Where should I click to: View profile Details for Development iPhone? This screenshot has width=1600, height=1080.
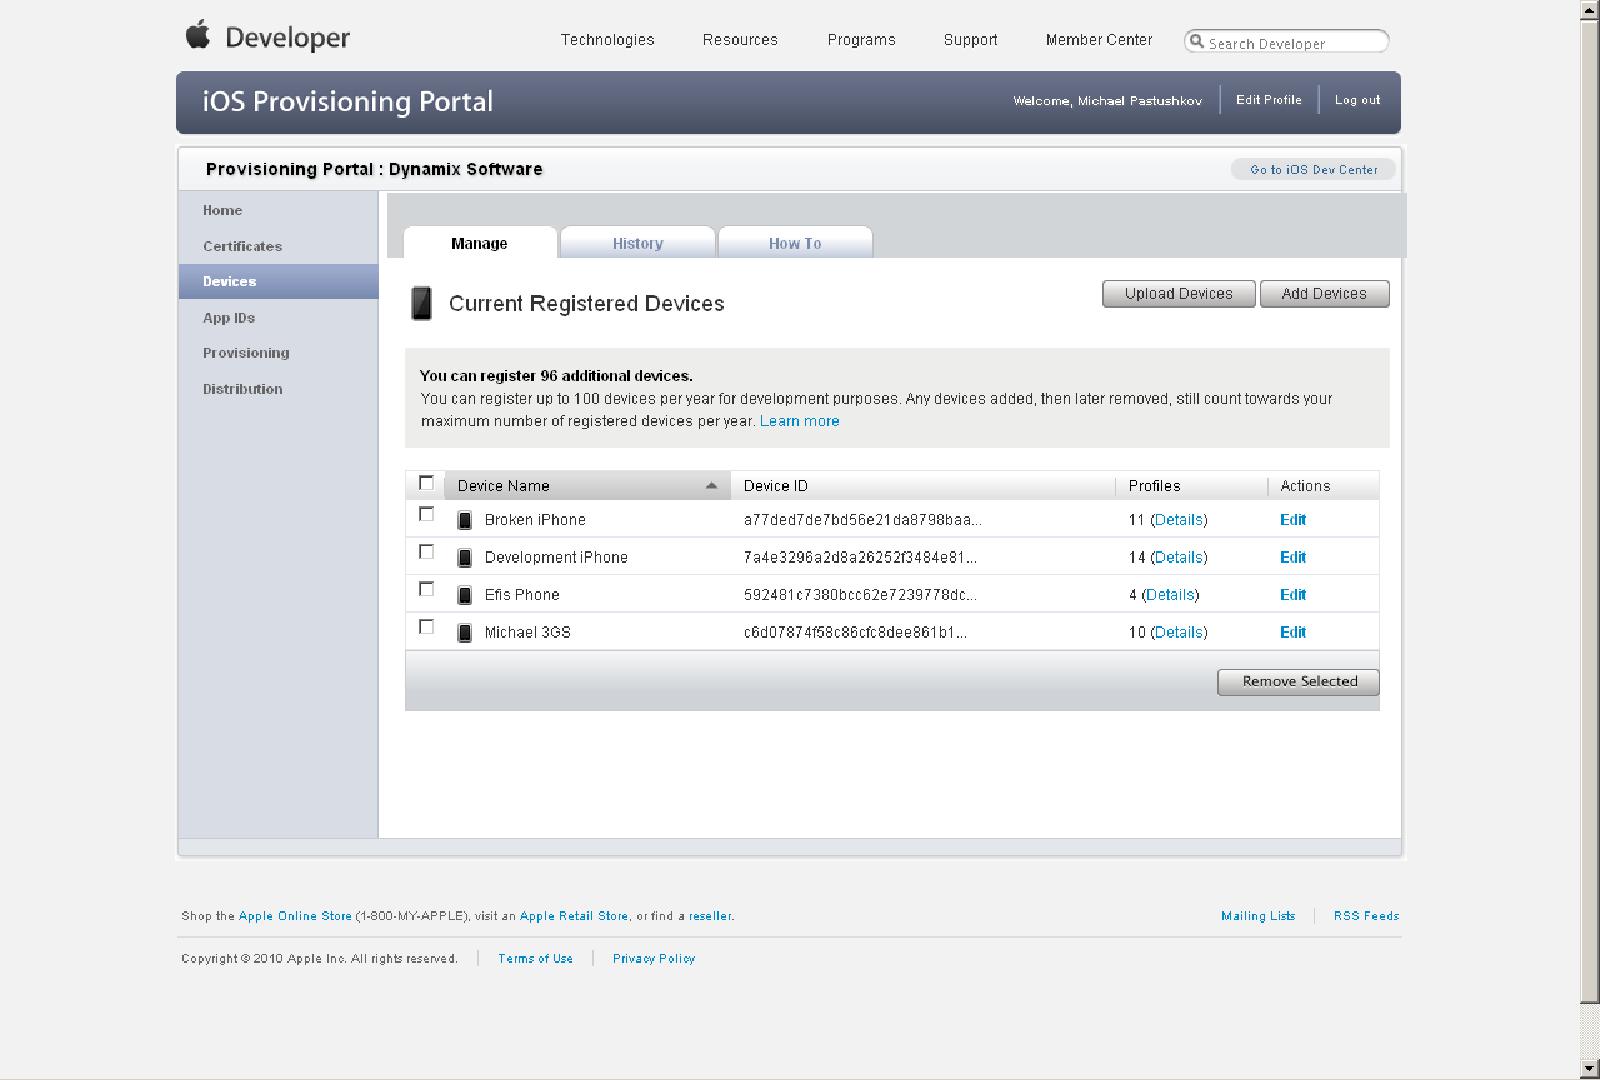click(1178, 558)
